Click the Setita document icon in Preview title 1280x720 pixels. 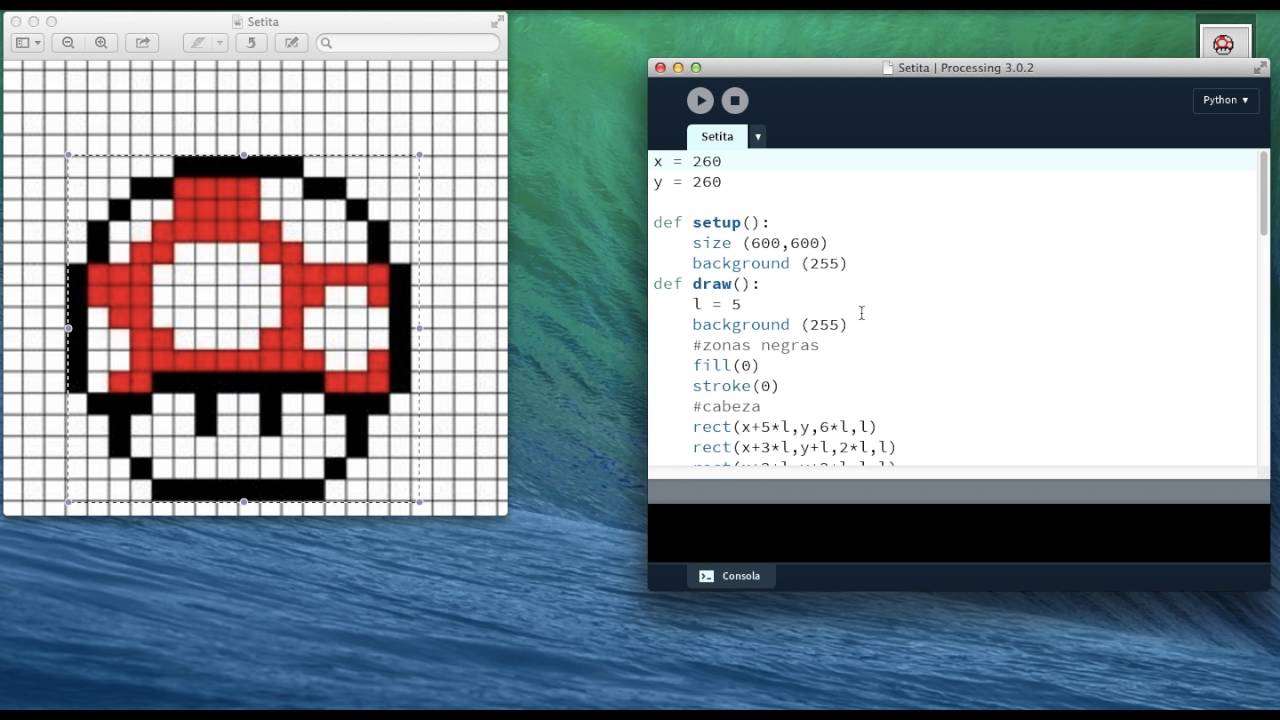[238, 21]
